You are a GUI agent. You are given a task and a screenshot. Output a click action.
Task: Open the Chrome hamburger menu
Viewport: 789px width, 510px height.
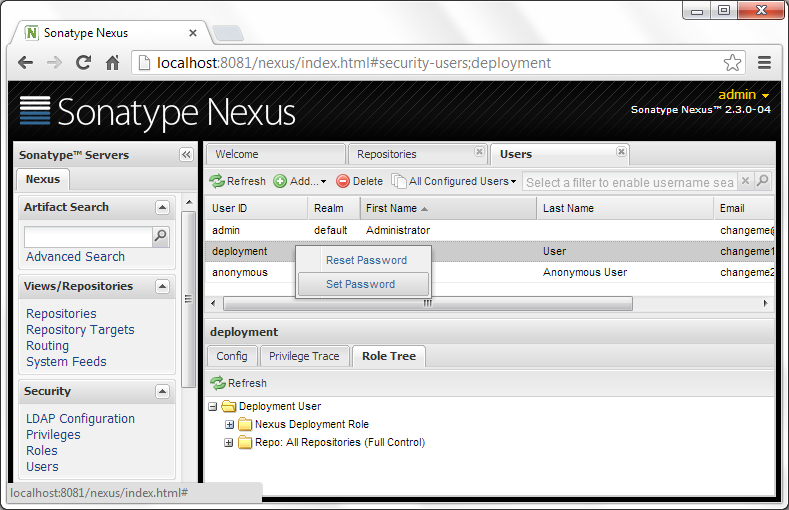764,63
